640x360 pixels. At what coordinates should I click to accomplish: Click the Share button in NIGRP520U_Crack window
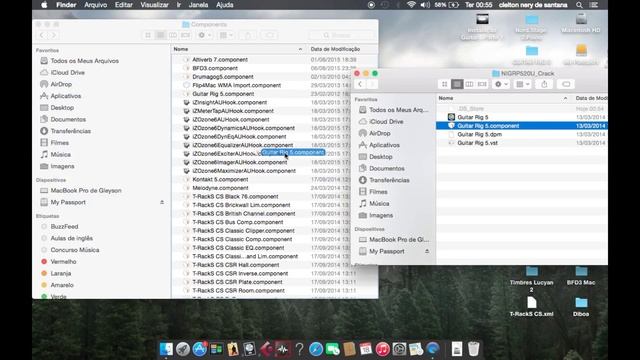coord(544,84)
